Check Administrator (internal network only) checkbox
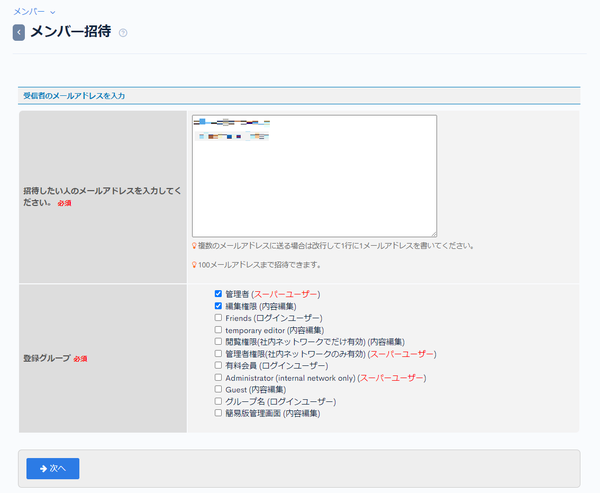Image resolution: width=600 pixels, height=493 pixels. pyautogui.click(x=218, y=377)
